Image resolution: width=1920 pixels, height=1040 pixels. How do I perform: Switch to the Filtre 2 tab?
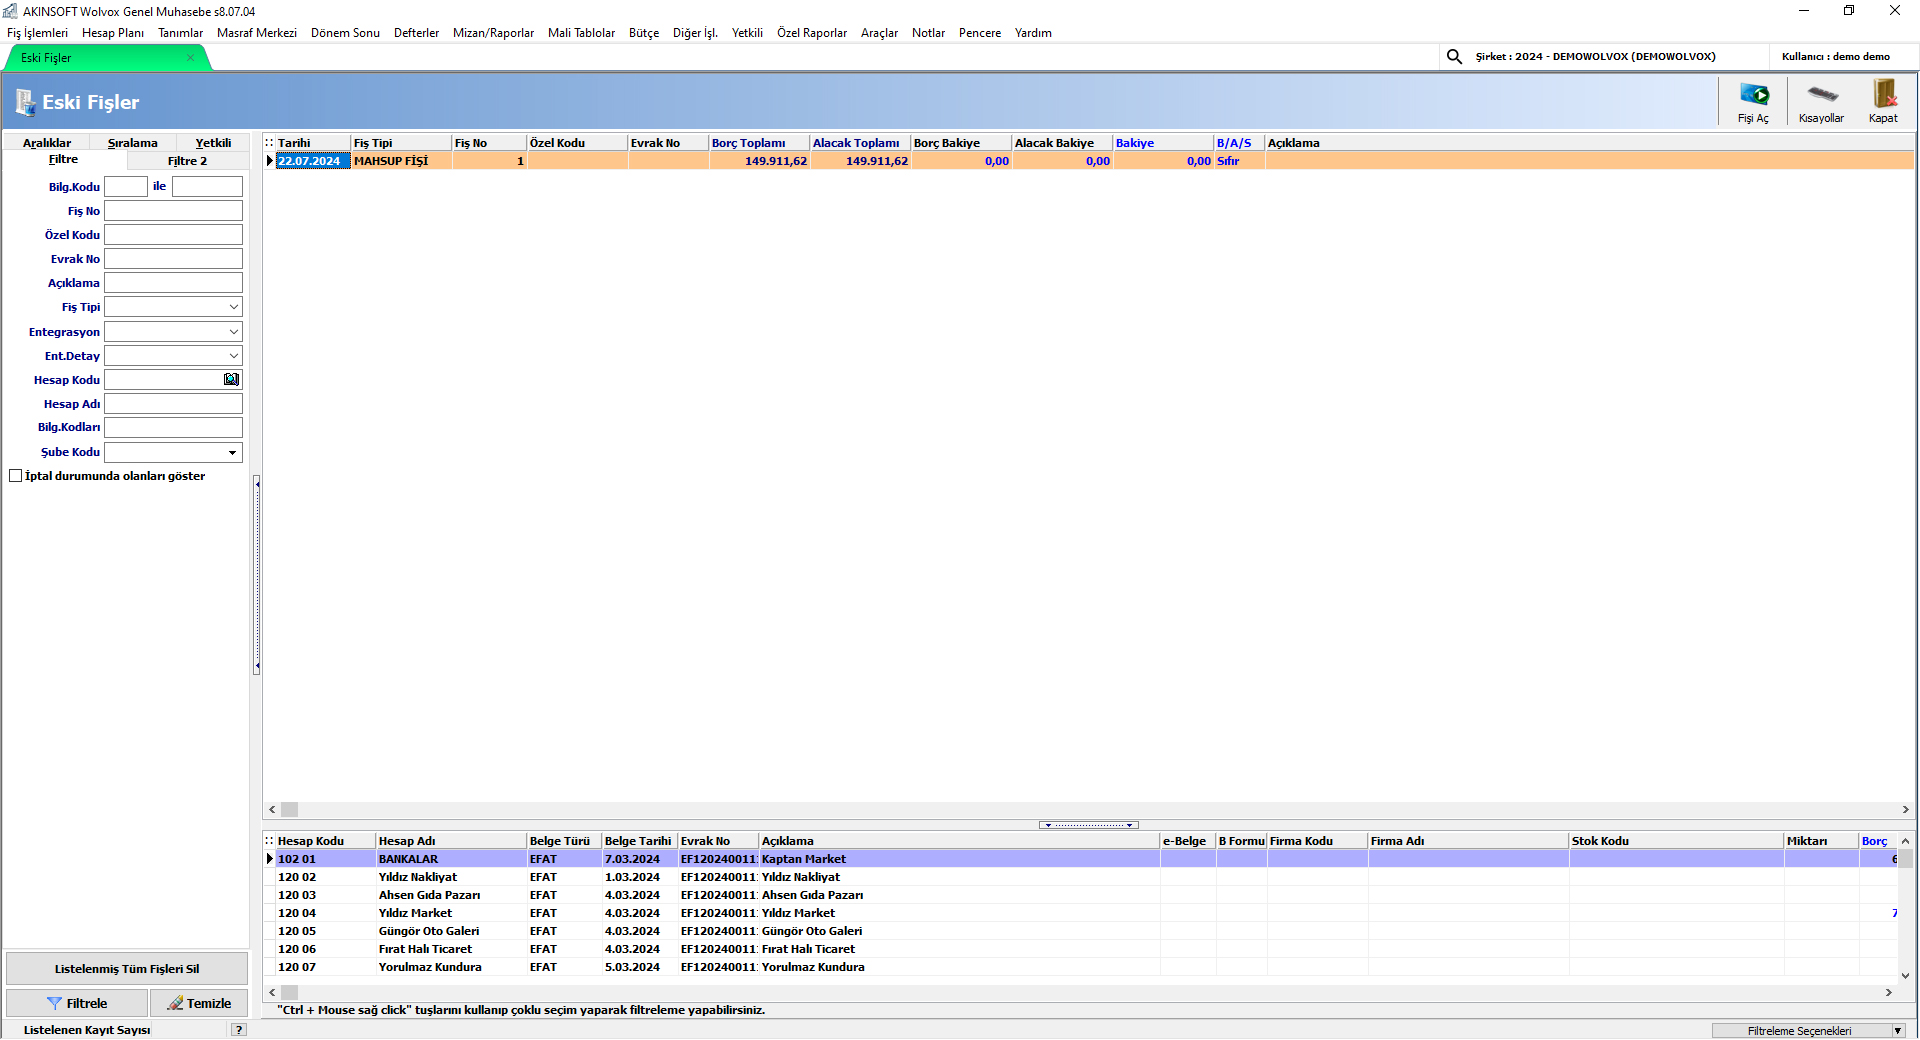pyautogui.click(x=187, y=161)
